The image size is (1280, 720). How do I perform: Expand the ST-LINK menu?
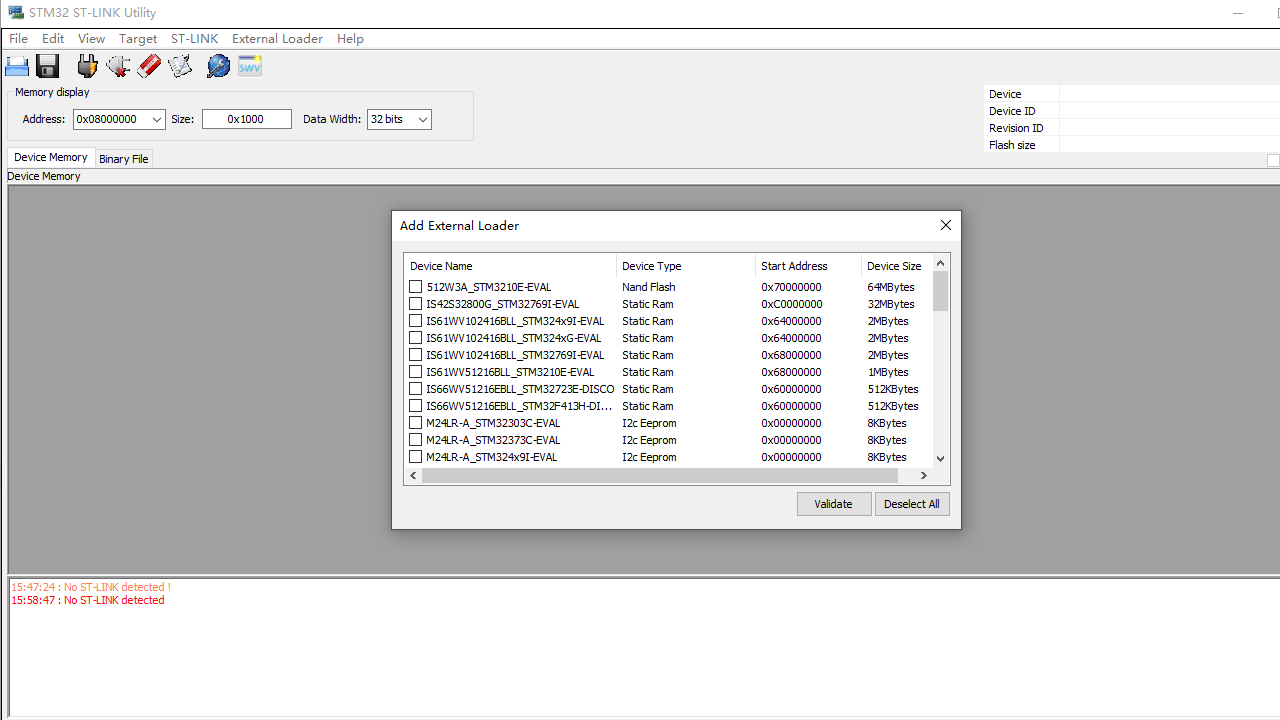coord(194,38)
